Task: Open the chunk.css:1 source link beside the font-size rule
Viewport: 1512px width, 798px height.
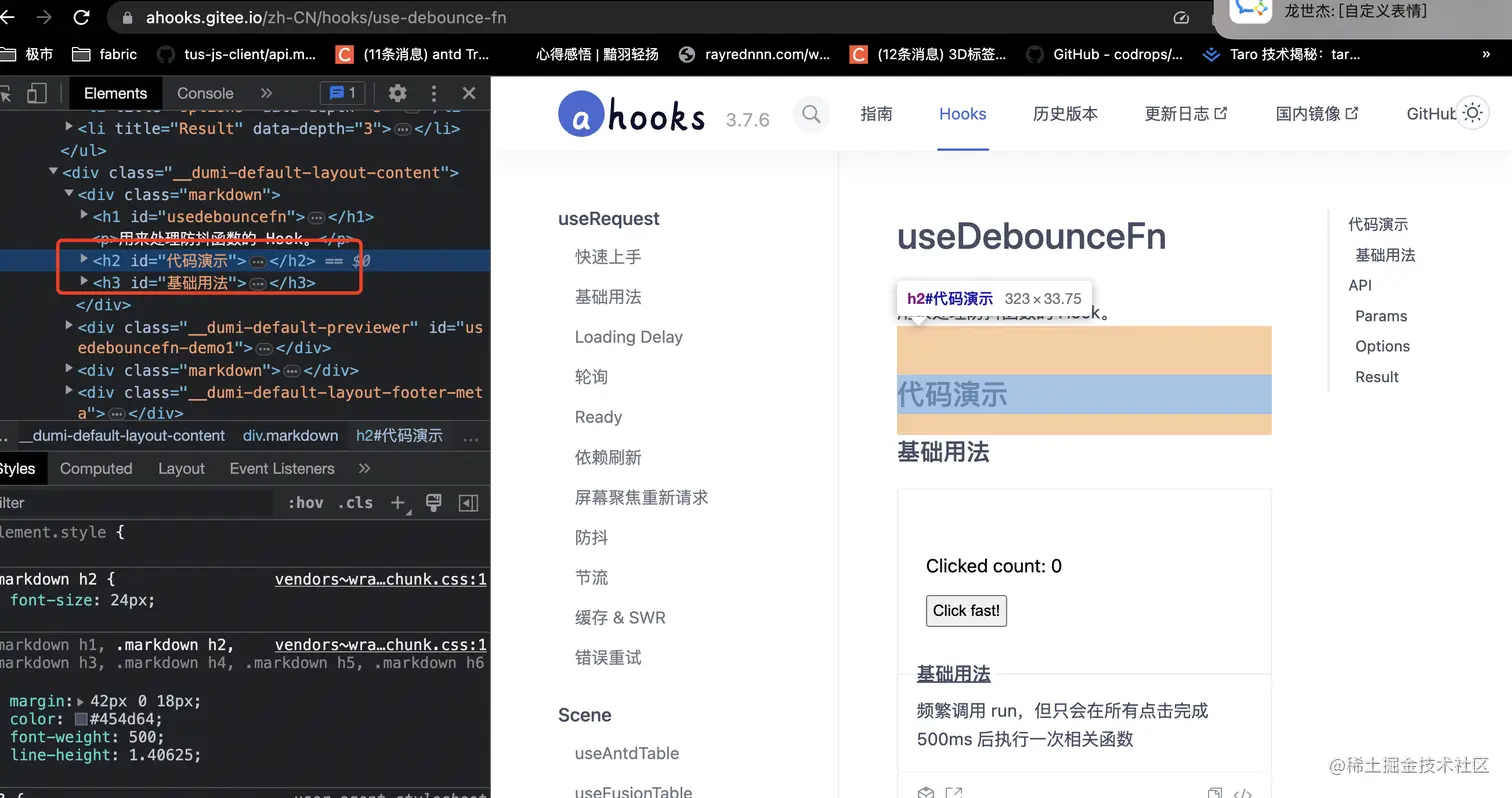Action: click(381, 579)
